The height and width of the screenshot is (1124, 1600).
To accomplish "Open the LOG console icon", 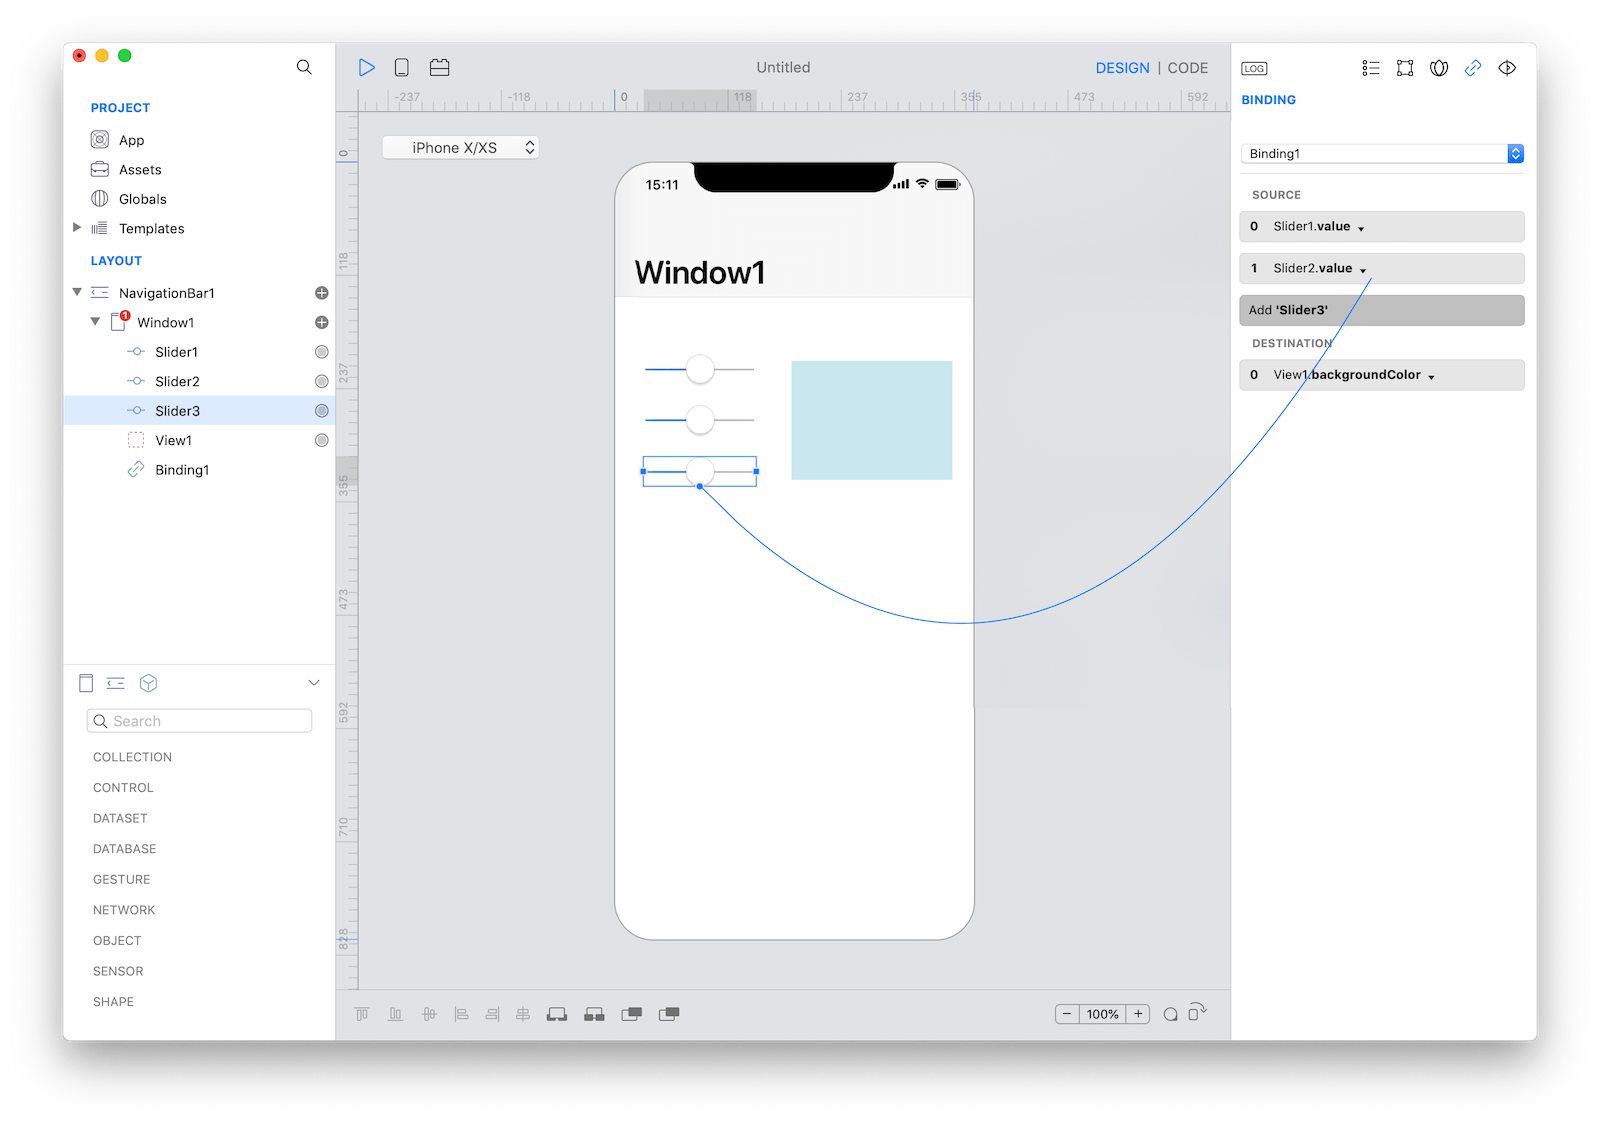I will click(1254, 68).
